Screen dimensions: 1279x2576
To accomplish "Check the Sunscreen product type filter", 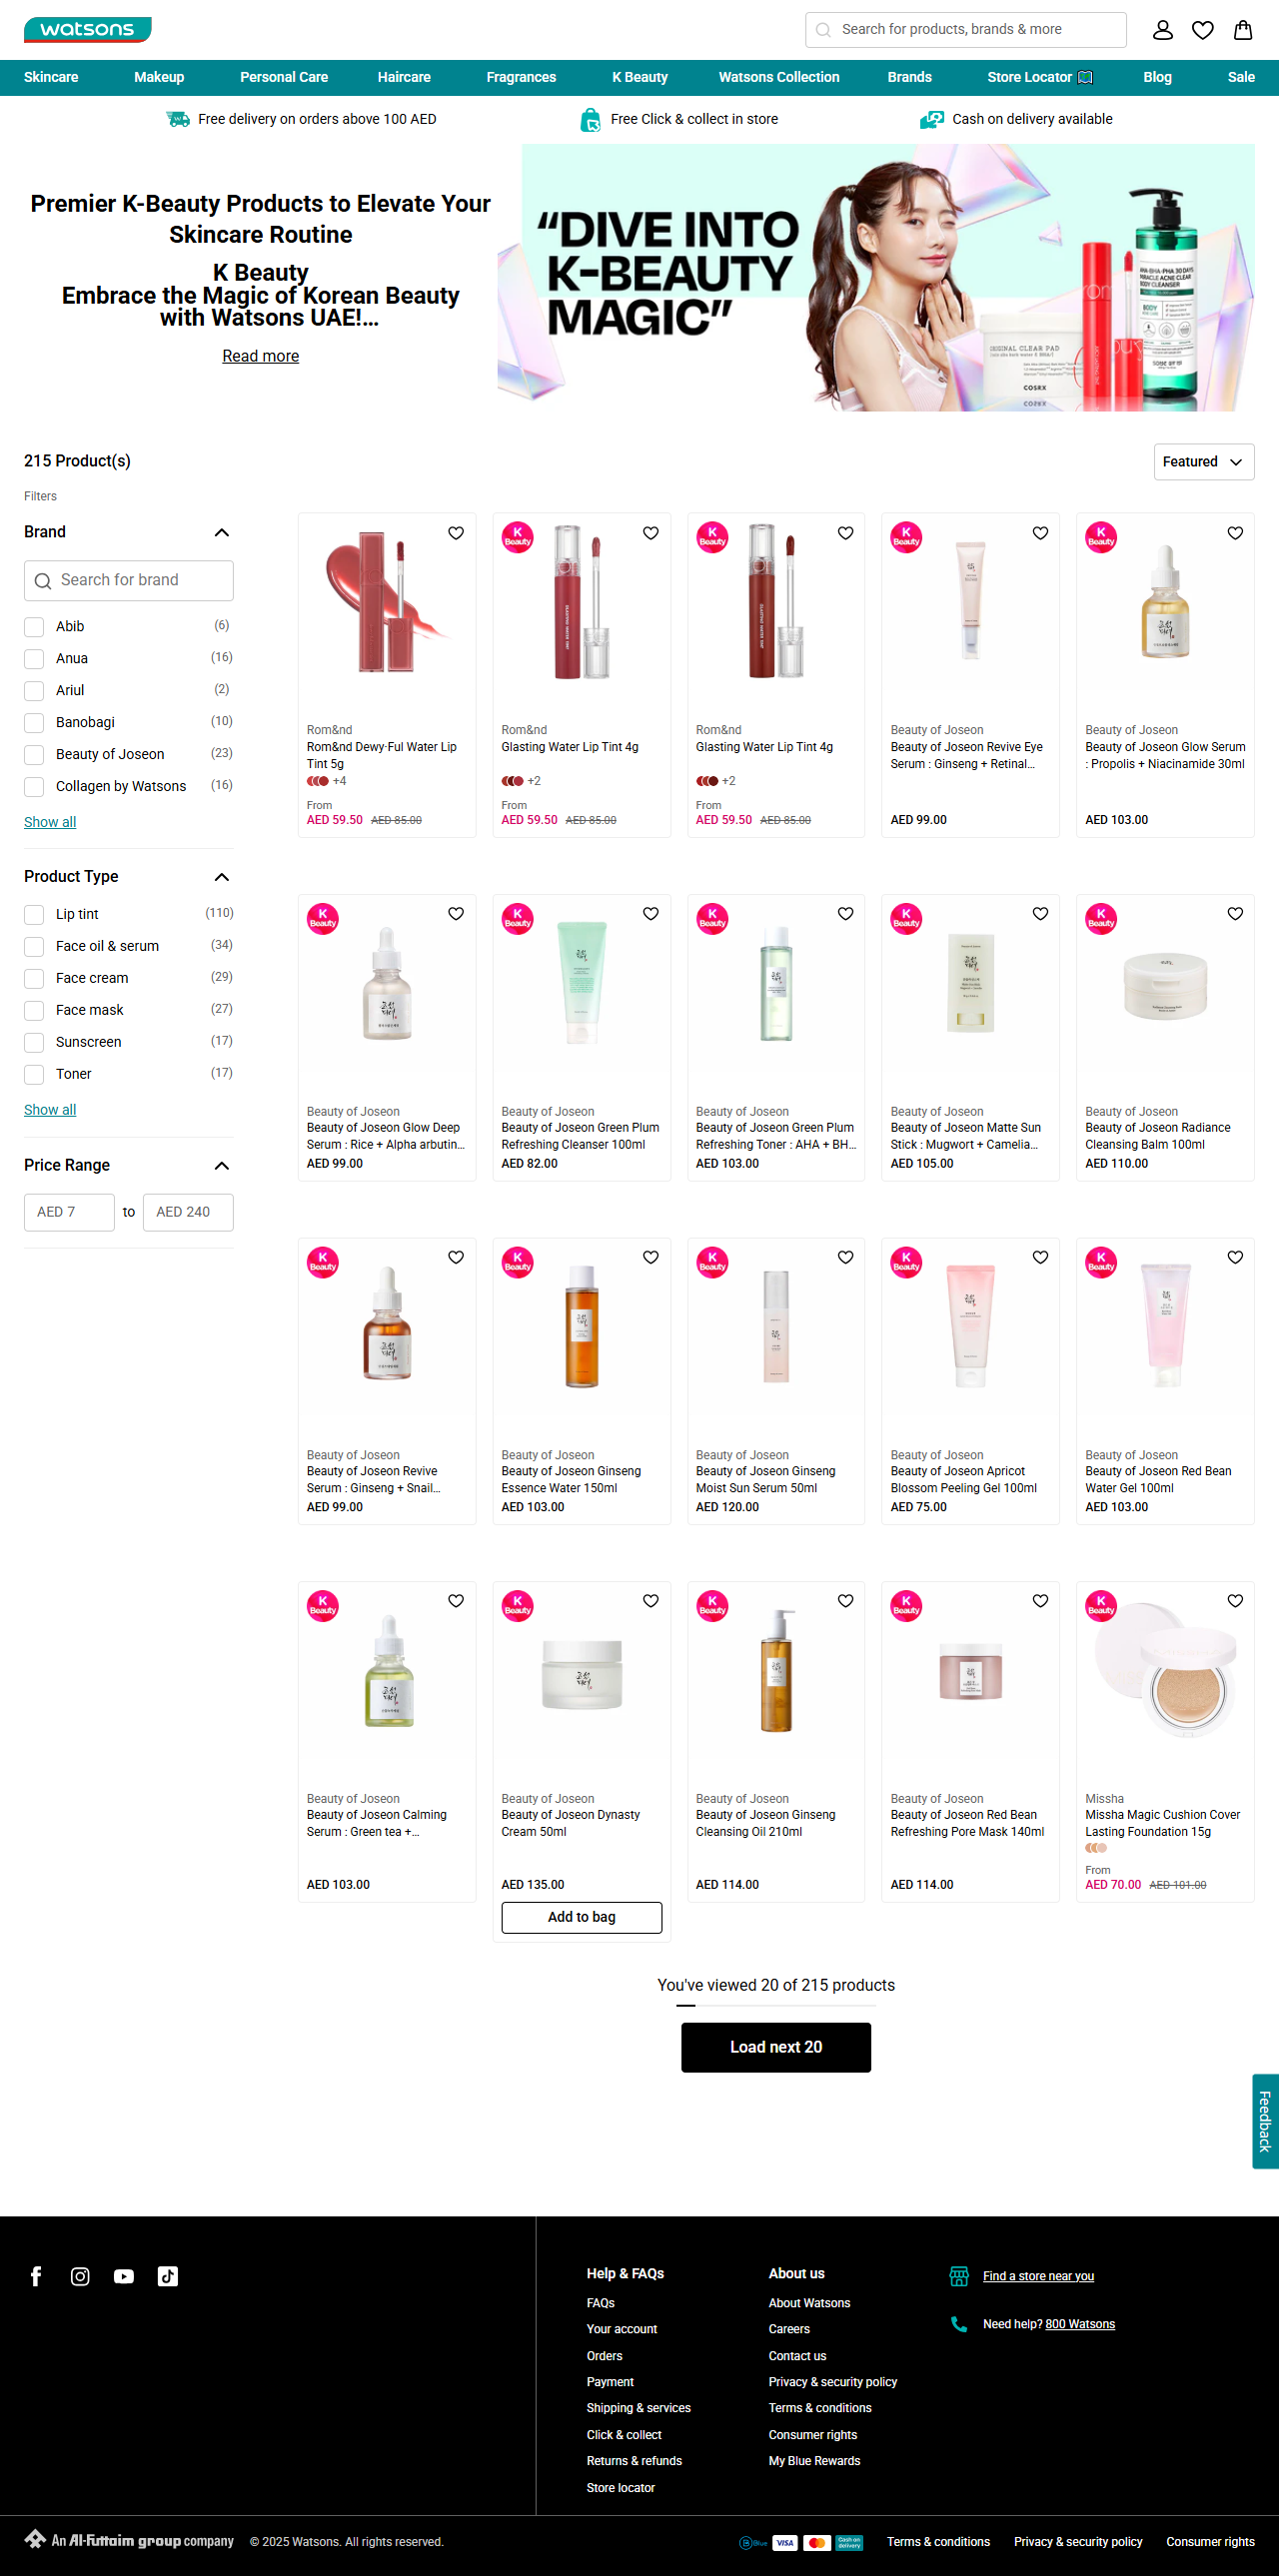I will 34,1043.
